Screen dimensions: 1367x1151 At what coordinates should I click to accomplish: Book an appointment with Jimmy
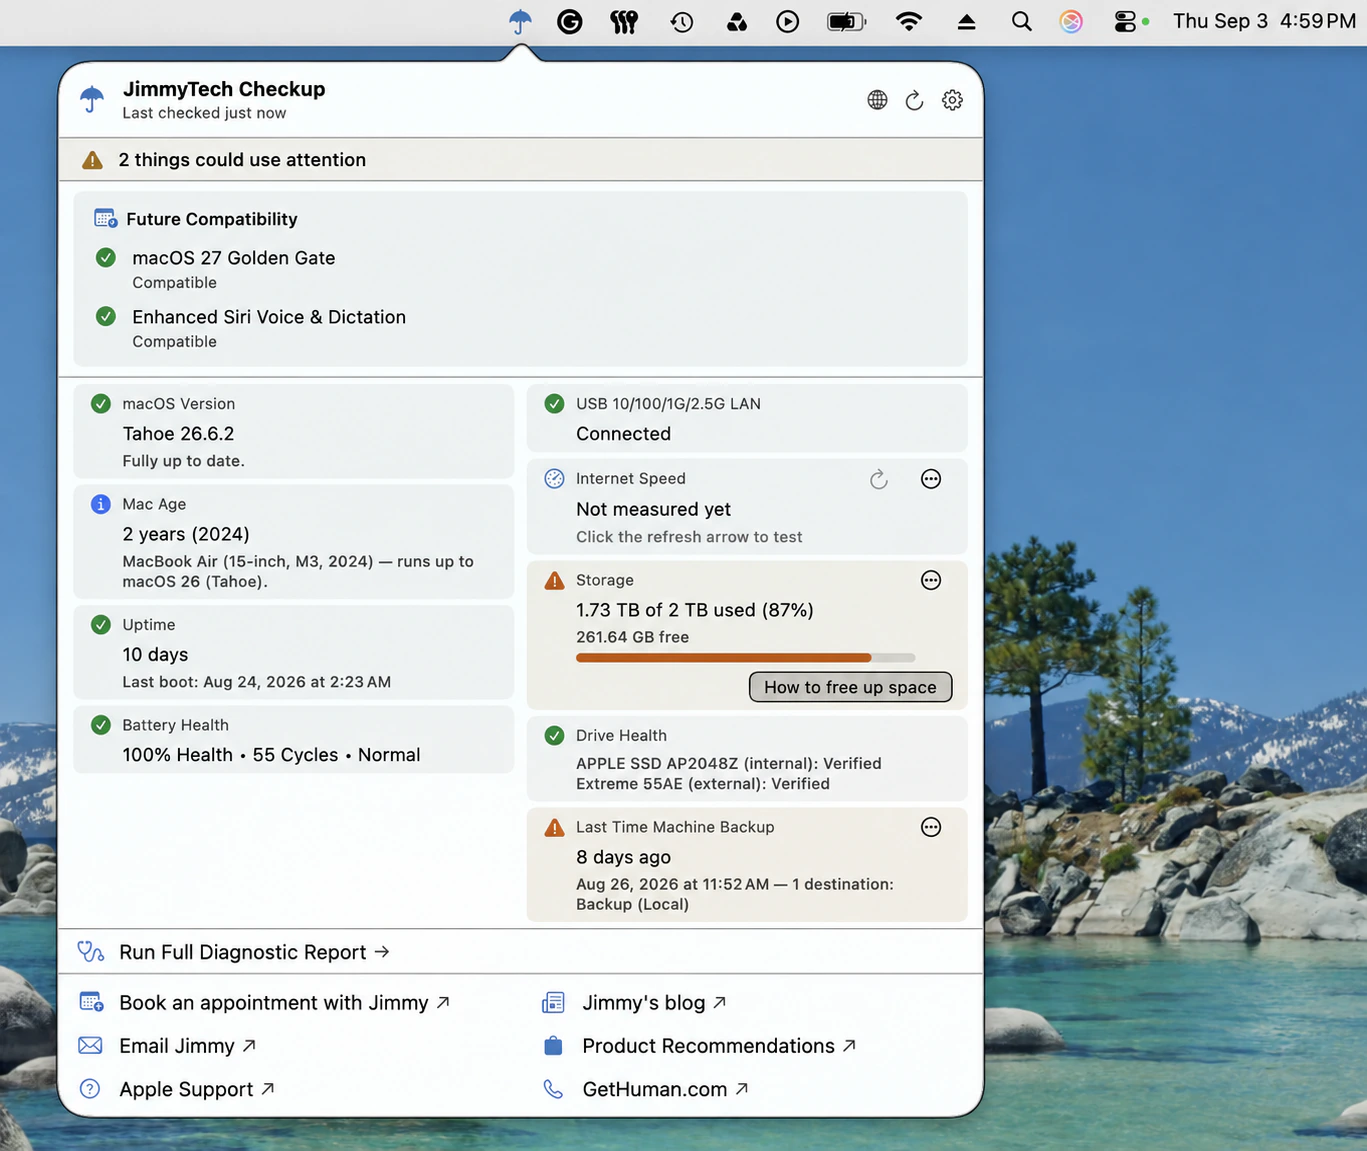coord(284,1002)
